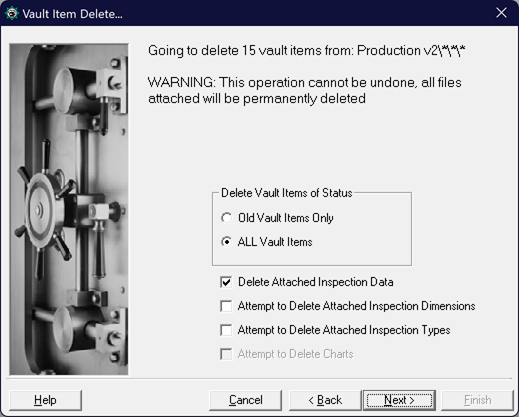Screen dimensions: 519x417
Task: Select Old Vault Items Only radio button
Action: pos(226,218)
